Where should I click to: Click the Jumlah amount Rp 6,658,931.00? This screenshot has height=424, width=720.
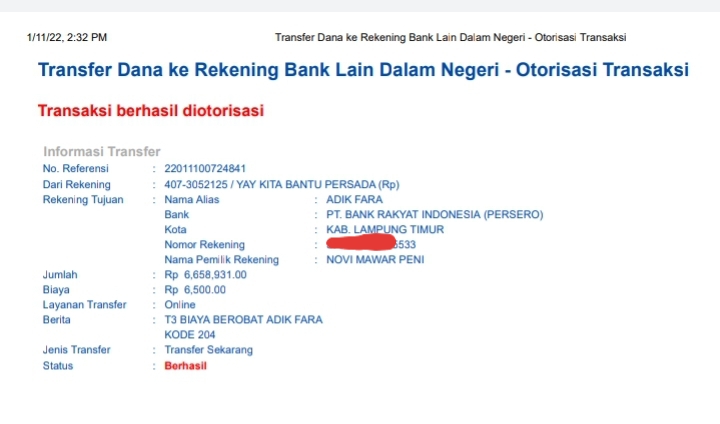[206, 275]
